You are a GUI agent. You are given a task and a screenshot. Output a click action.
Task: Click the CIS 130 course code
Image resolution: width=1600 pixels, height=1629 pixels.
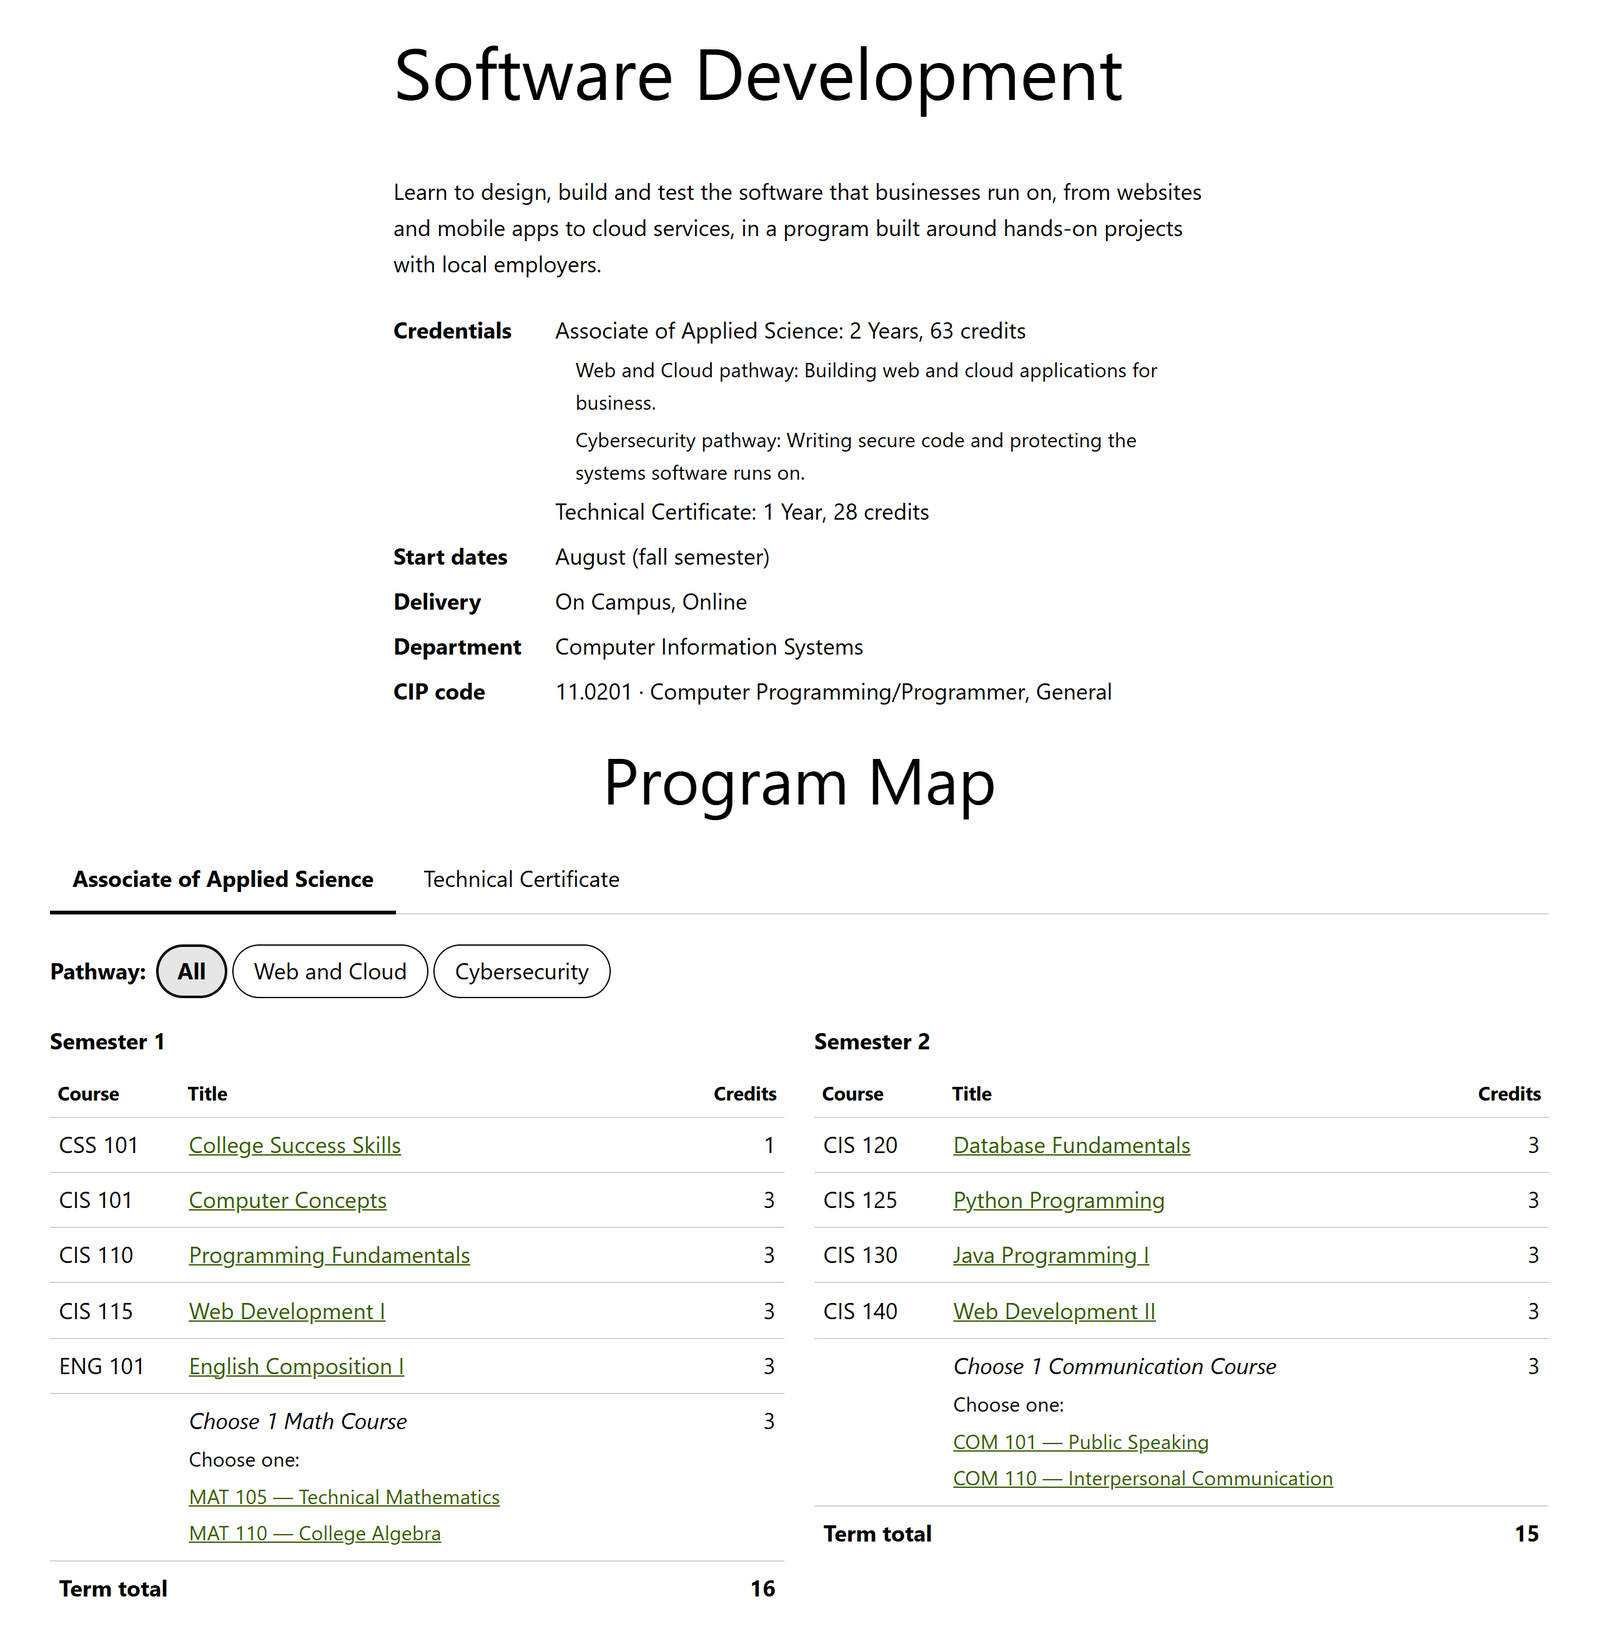pos(860,1255)
